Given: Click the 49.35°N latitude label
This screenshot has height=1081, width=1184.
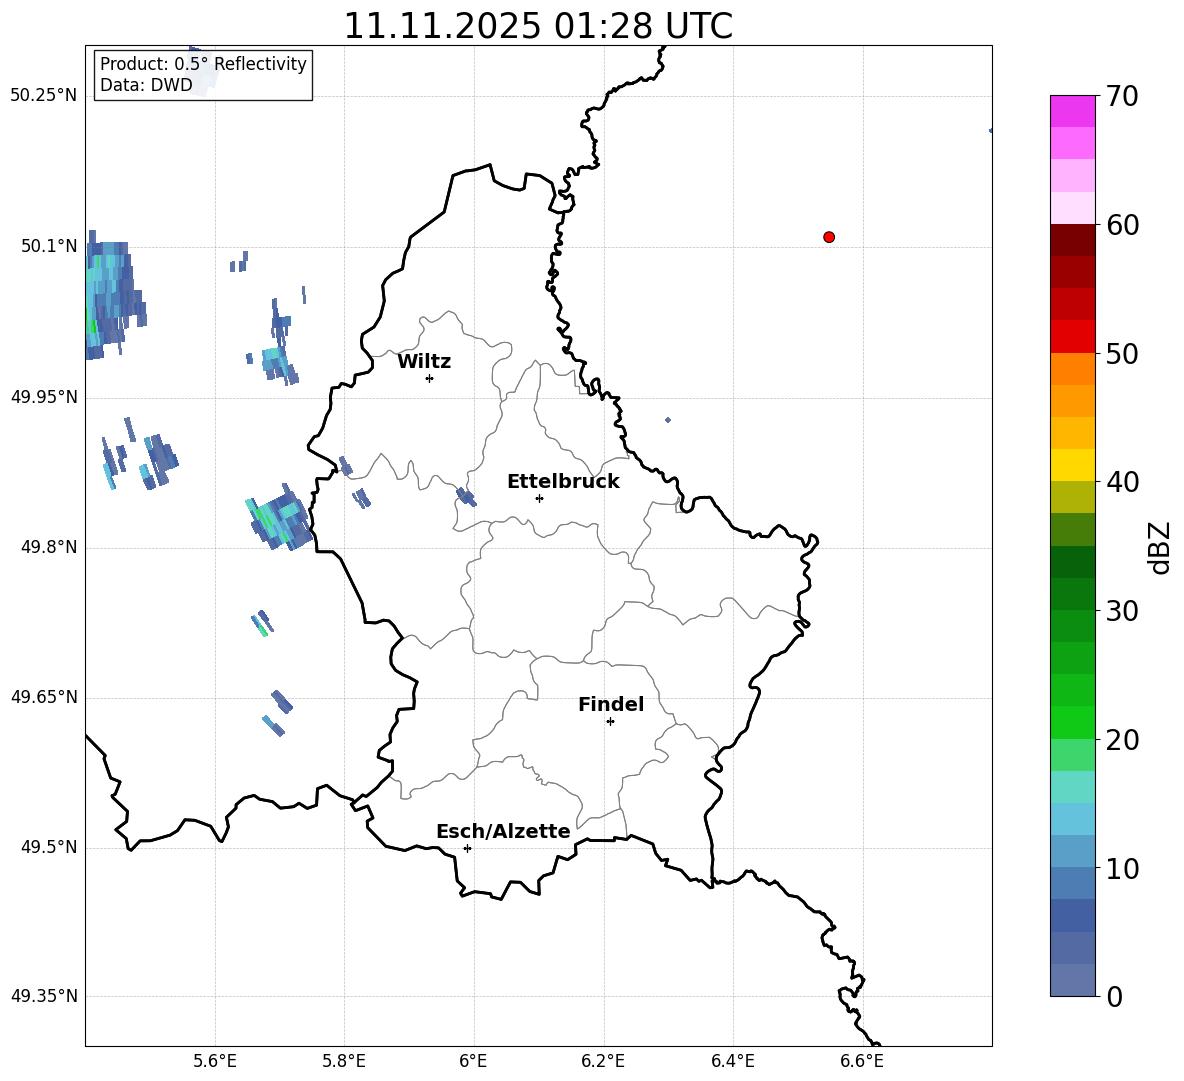Looking at the screenshot, I should (x=44, y=996).
